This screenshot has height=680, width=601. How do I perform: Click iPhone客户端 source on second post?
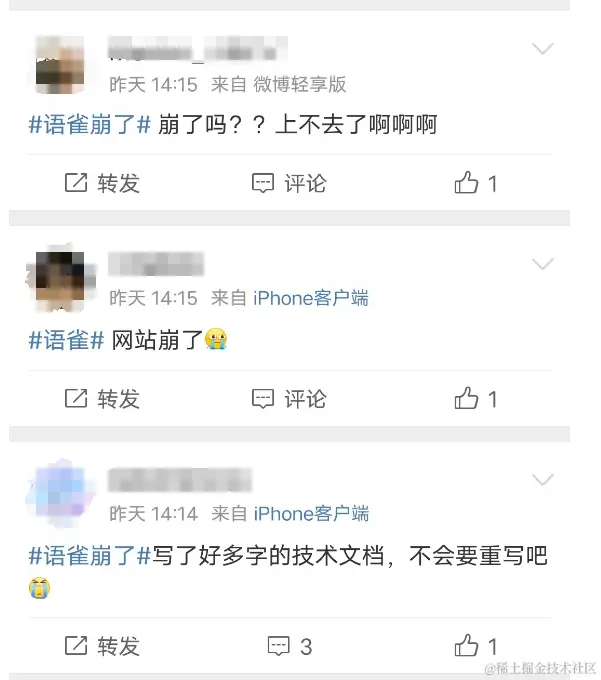[x=311, y=298]
